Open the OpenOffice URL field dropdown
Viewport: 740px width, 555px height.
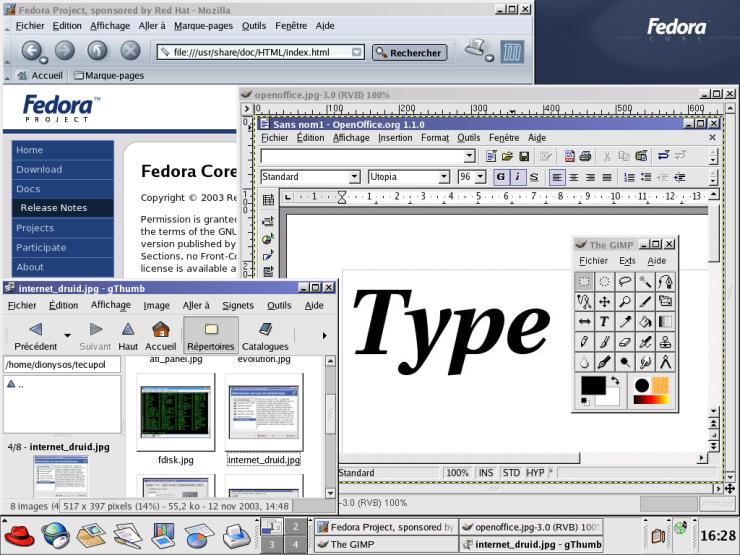click(469, 156)
